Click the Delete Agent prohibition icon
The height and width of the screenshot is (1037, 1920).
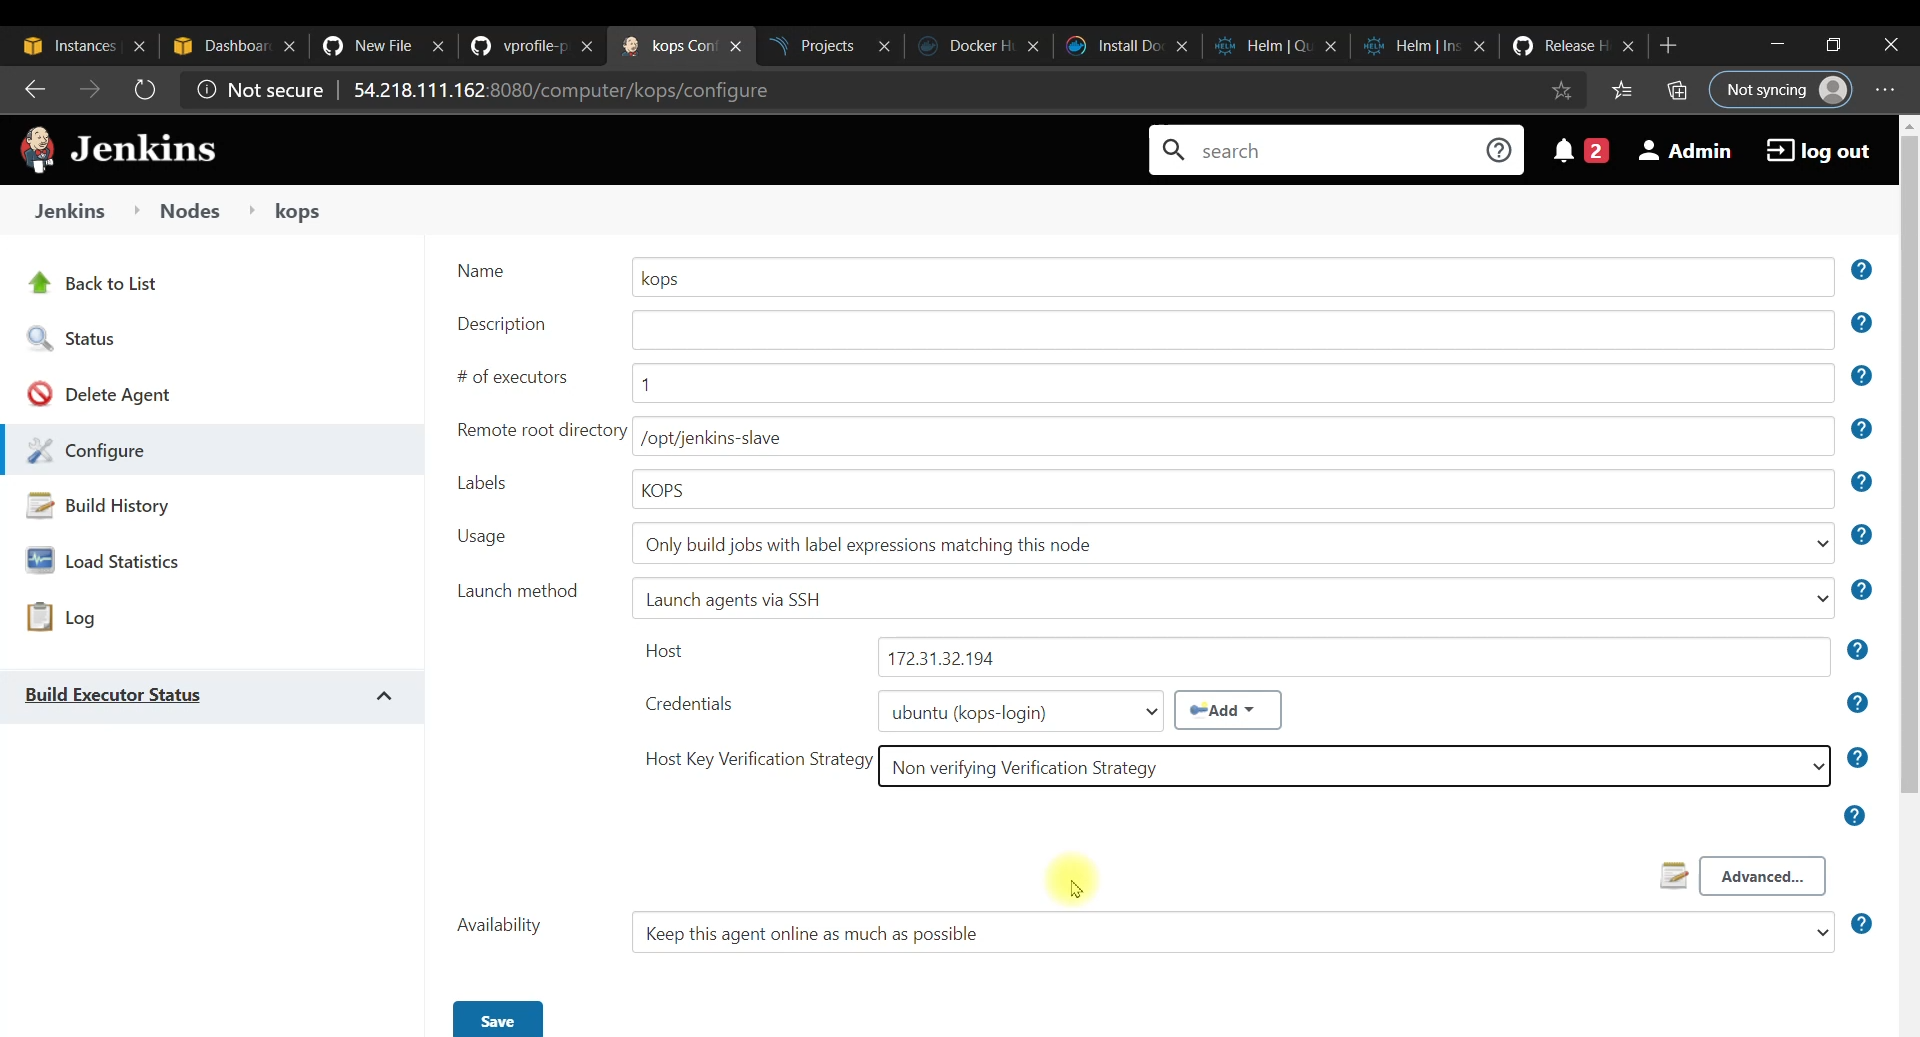click(x=40, y=395)
